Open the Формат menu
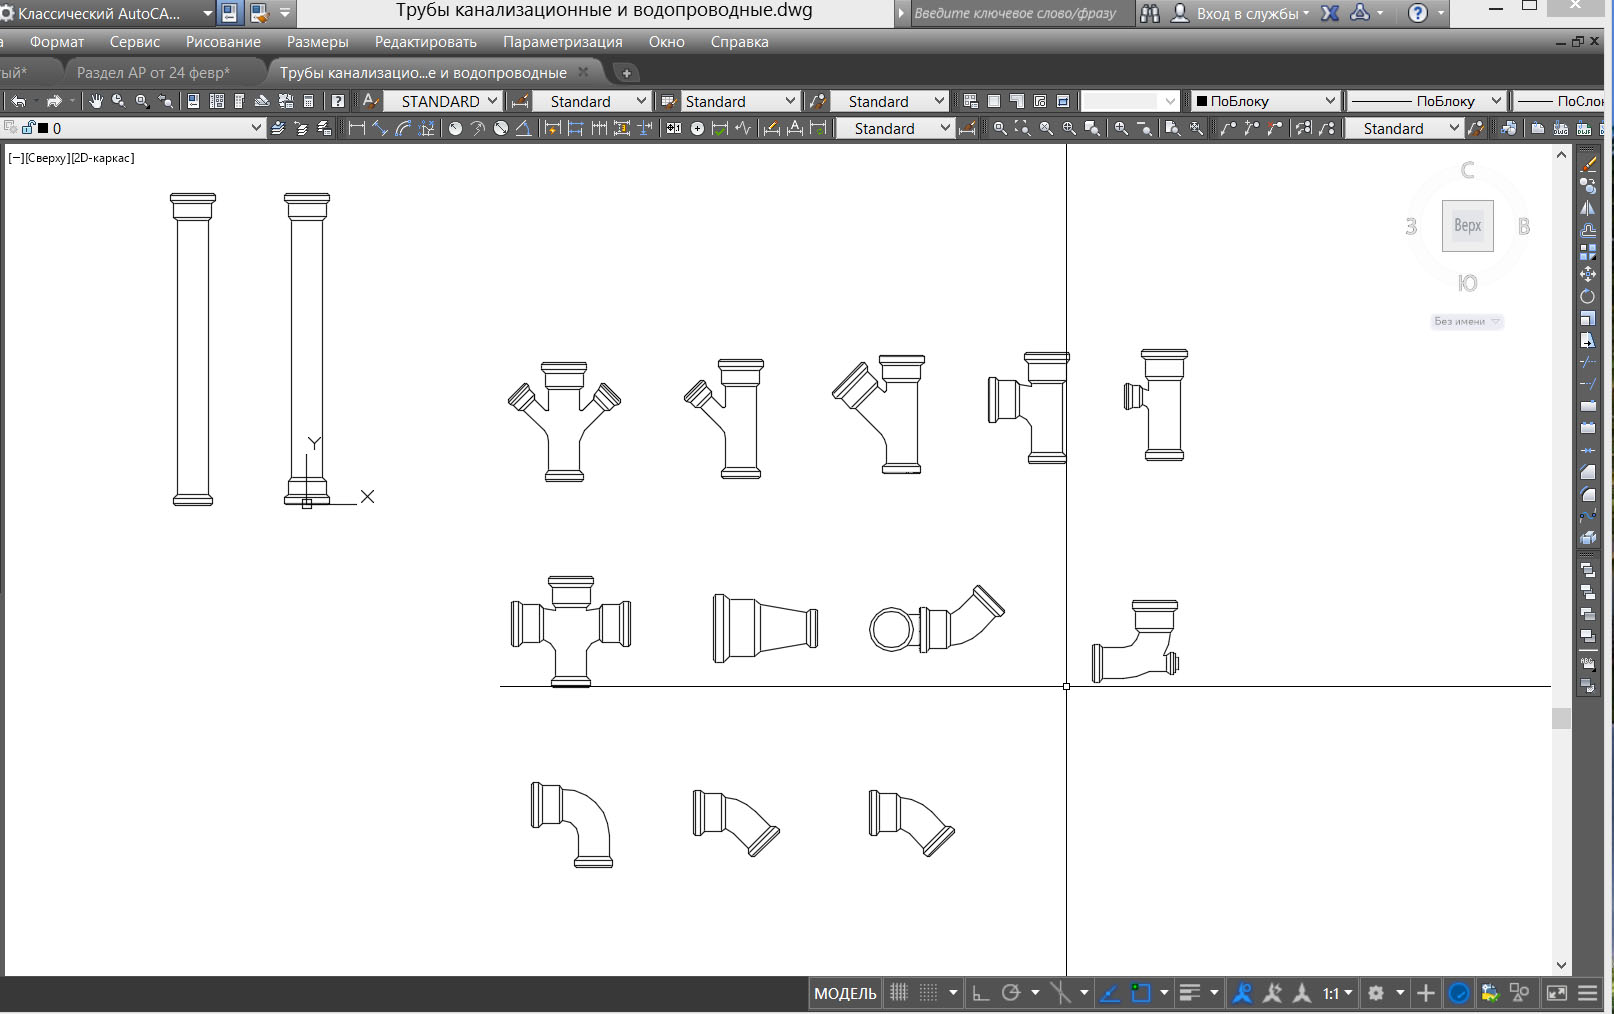The image size is (1614, 1014). [57, 42]
